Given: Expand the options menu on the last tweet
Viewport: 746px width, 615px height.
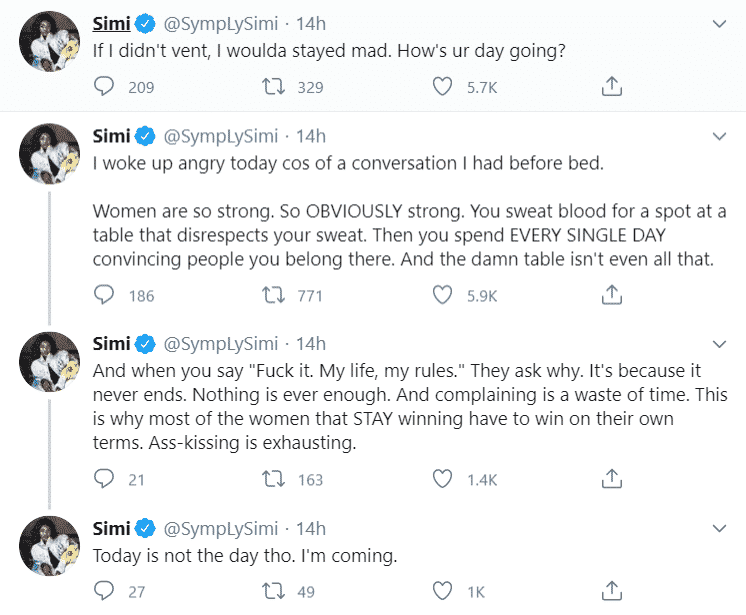Looking at the screenshot, I should [x=717, y=528].
